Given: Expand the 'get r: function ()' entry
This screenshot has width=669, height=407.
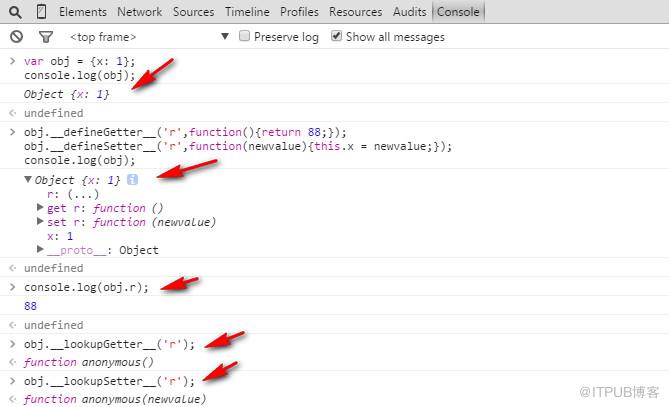Looking at the screenshot, I should point(40,207).
